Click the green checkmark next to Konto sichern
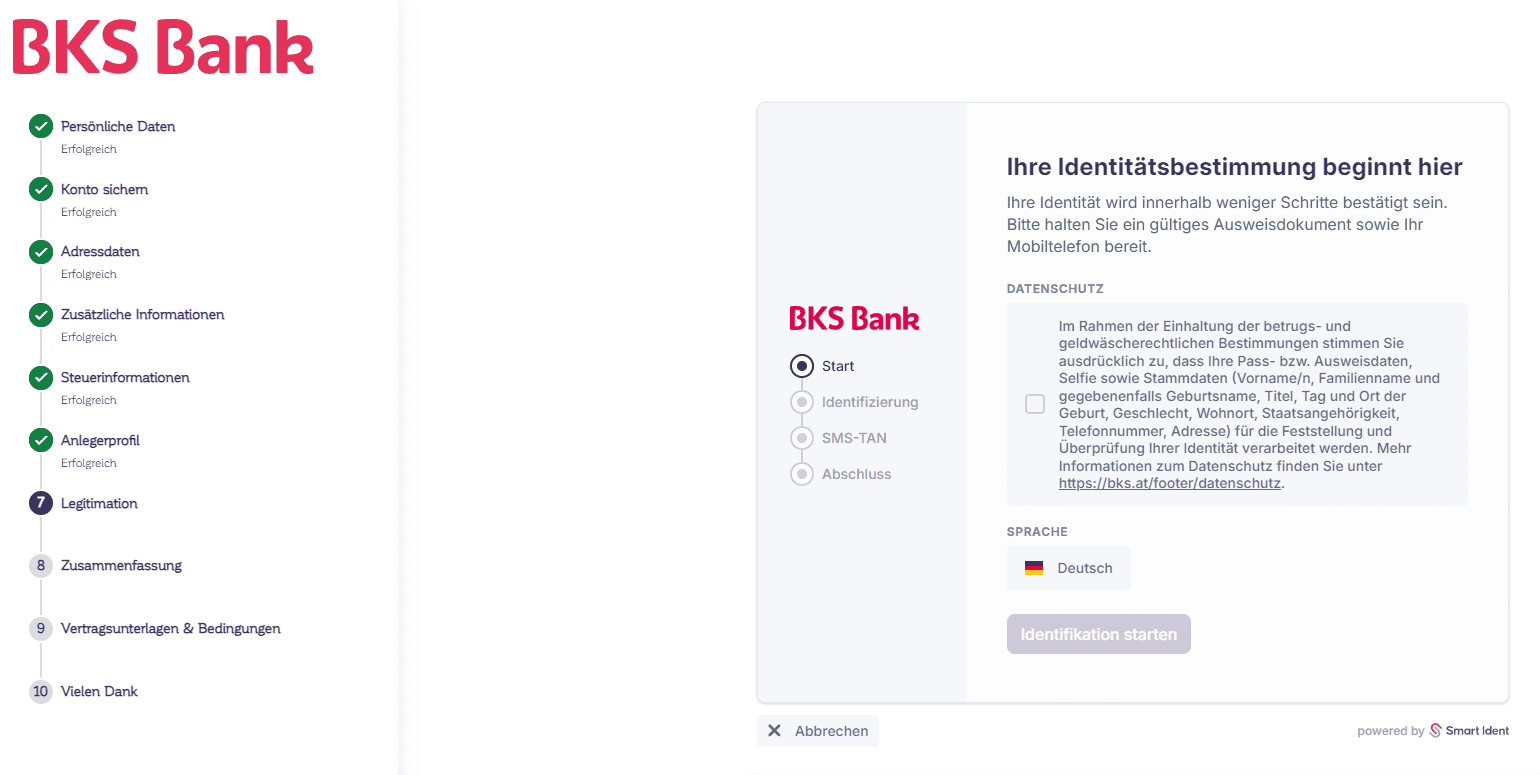 click(41, 189)
